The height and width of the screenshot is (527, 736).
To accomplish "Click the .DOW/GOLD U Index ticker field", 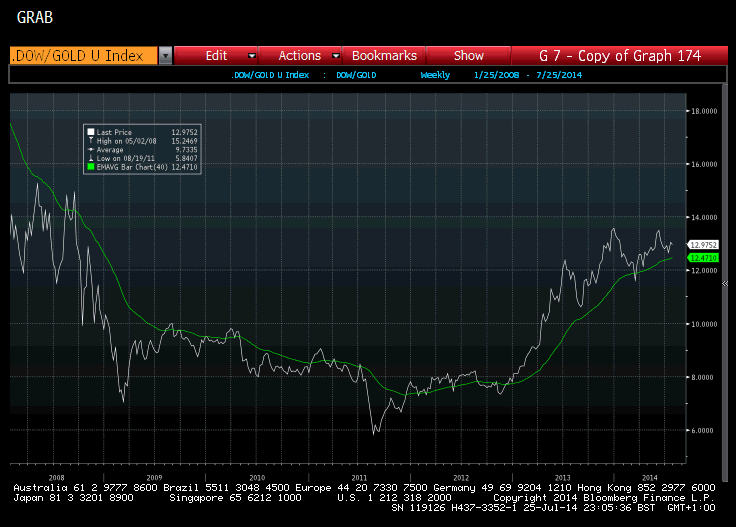I will coord(84,56).
